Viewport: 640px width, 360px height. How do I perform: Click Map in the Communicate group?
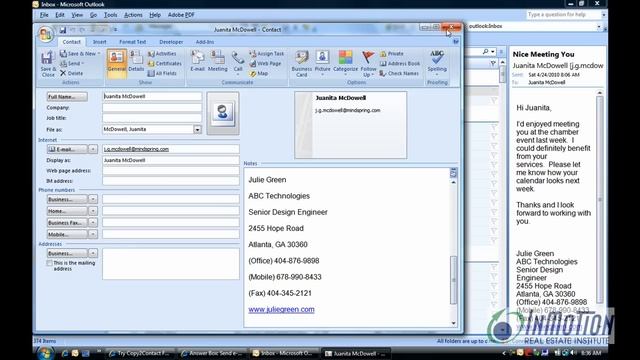[259, 73]
